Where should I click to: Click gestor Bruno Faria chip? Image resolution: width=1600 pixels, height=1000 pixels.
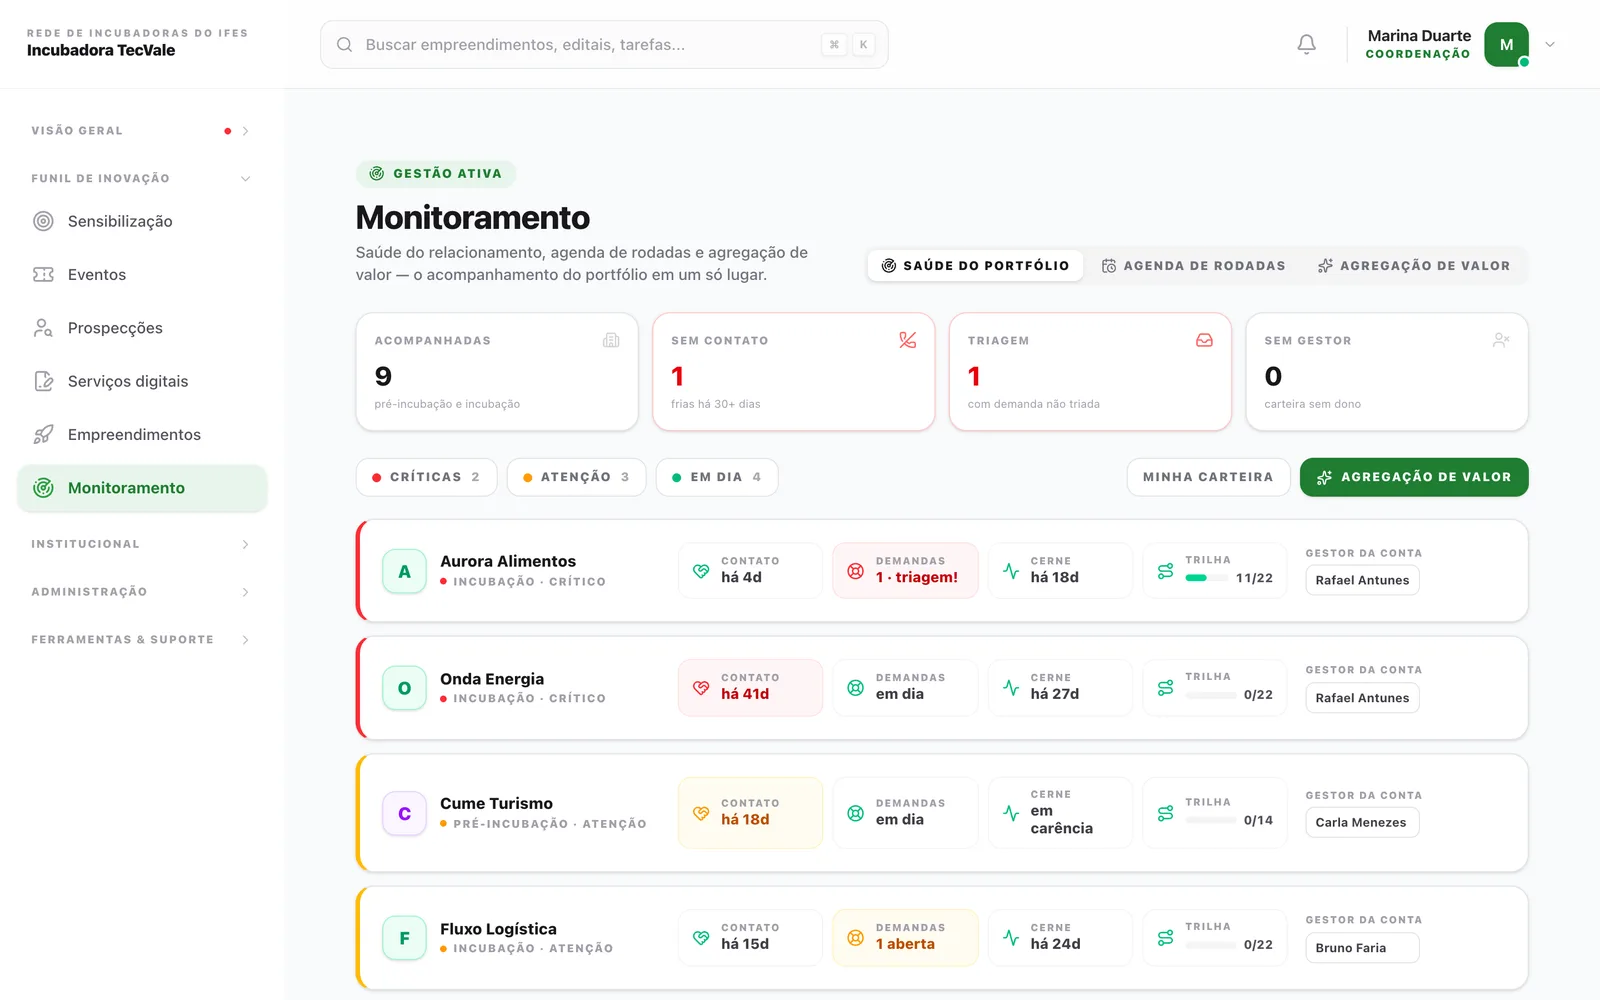pyautogui.click(x=1361, y=948)
